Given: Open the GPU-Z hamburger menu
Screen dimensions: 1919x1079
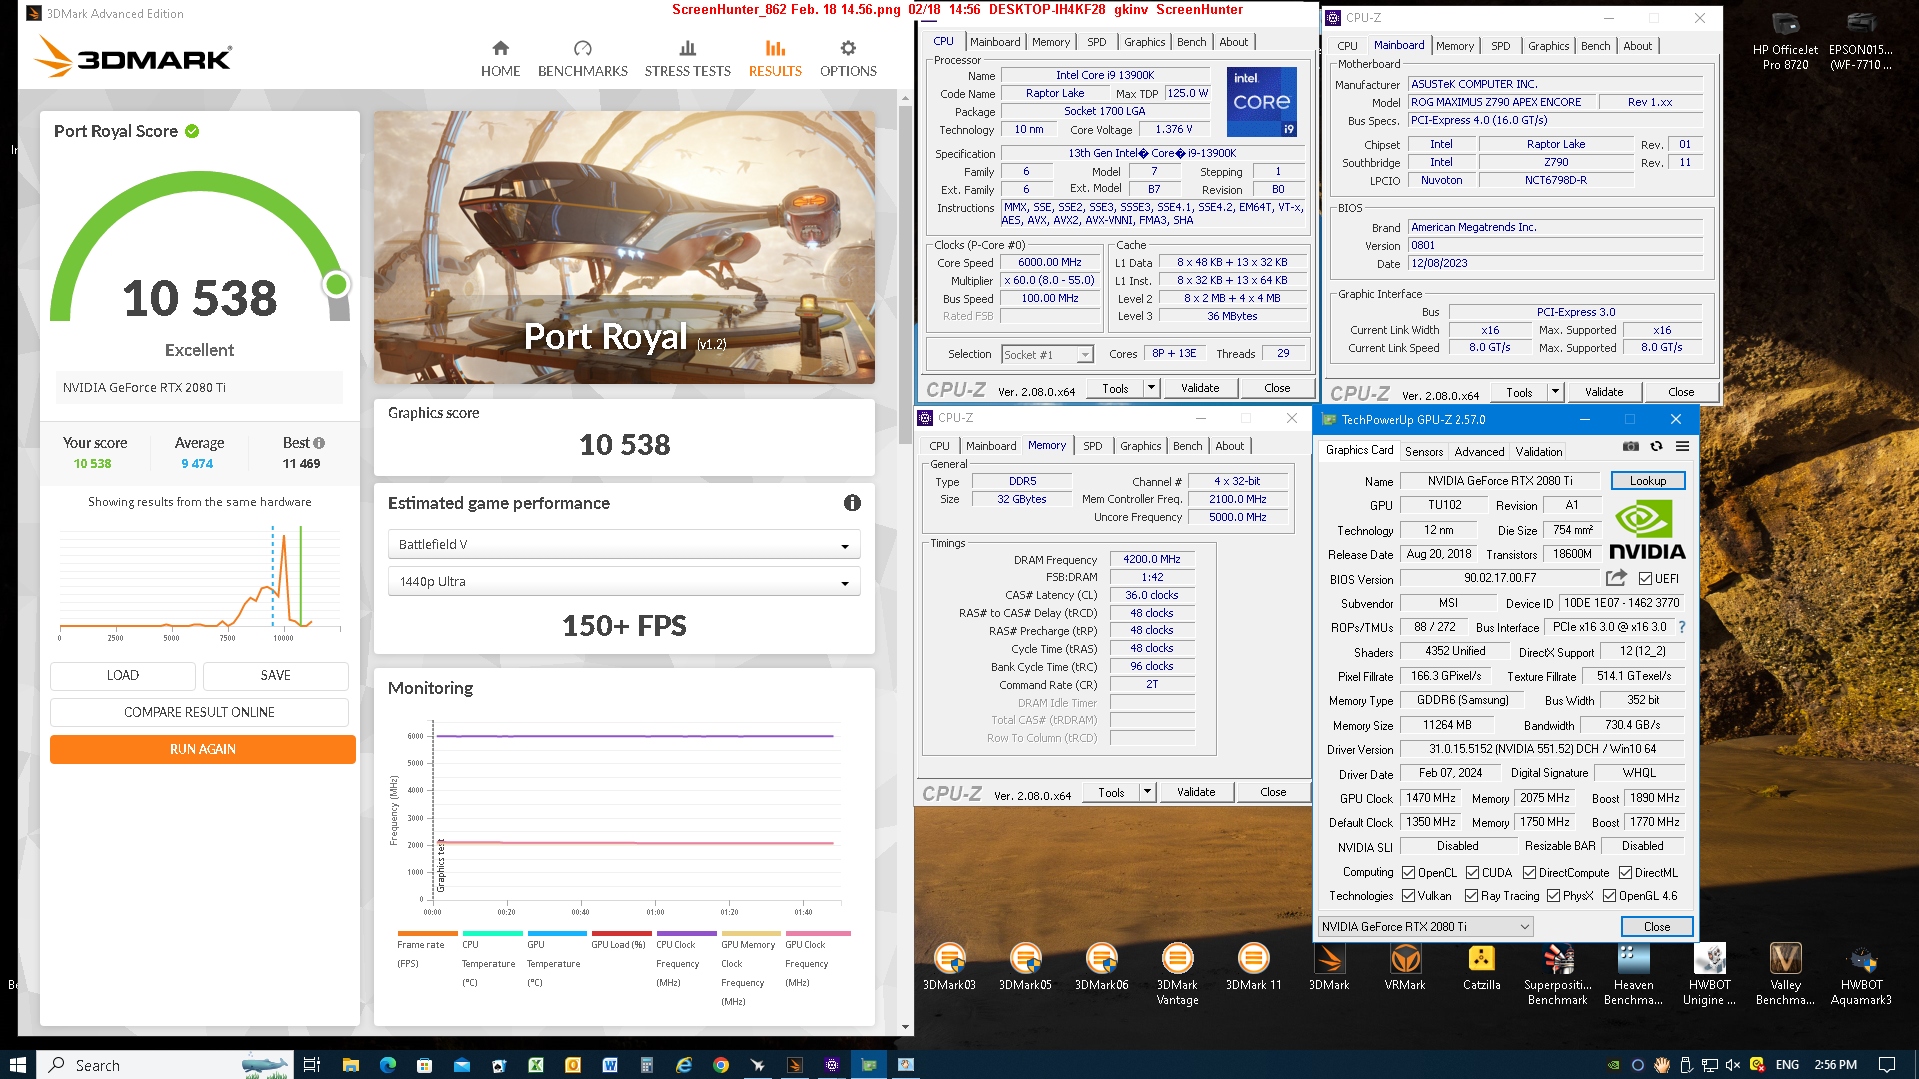Looking at the screenshot, I should [x=1682, y=446].
